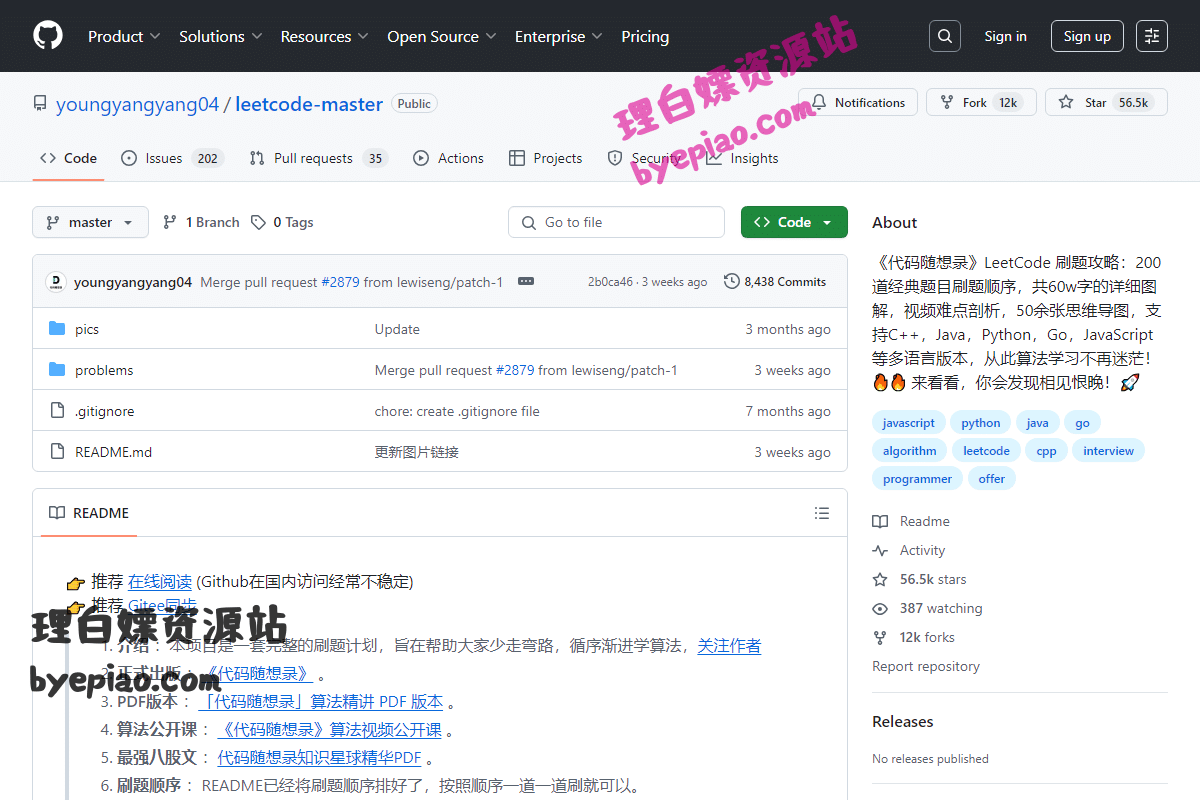Open the Solutions dropdown menu

(x=220, y=36)
